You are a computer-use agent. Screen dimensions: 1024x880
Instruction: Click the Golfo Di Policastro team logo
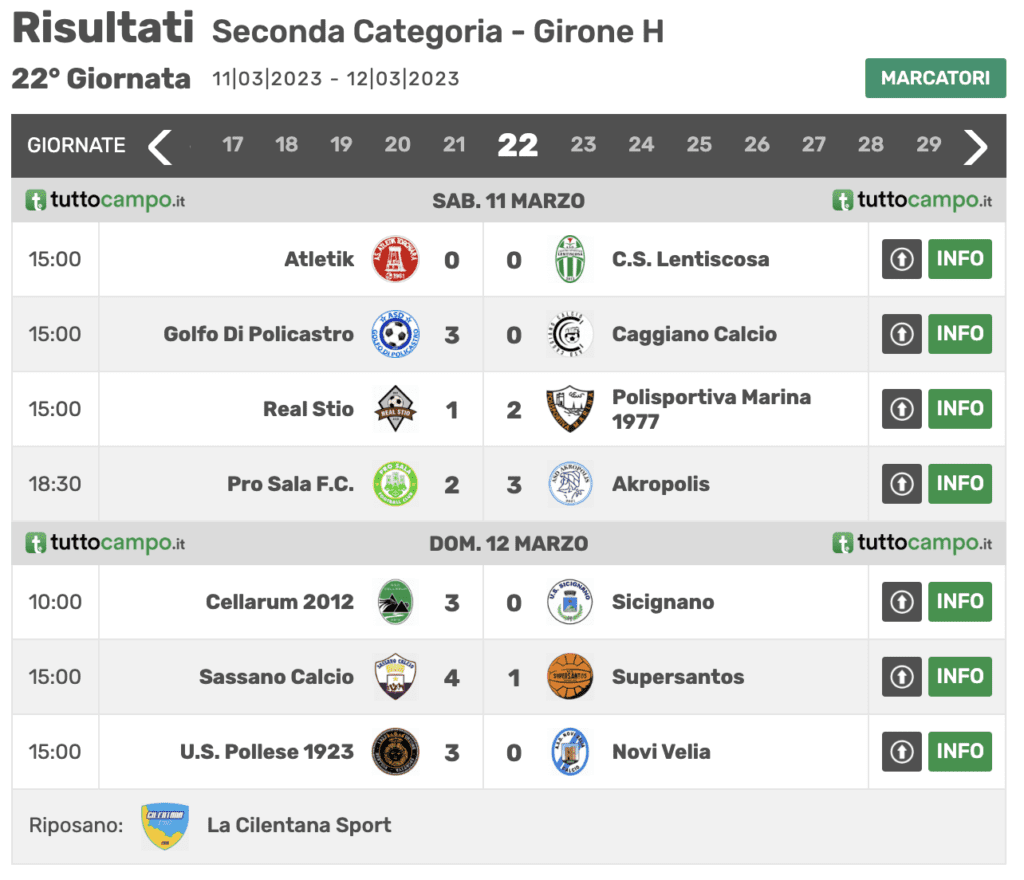coord(395,334)
